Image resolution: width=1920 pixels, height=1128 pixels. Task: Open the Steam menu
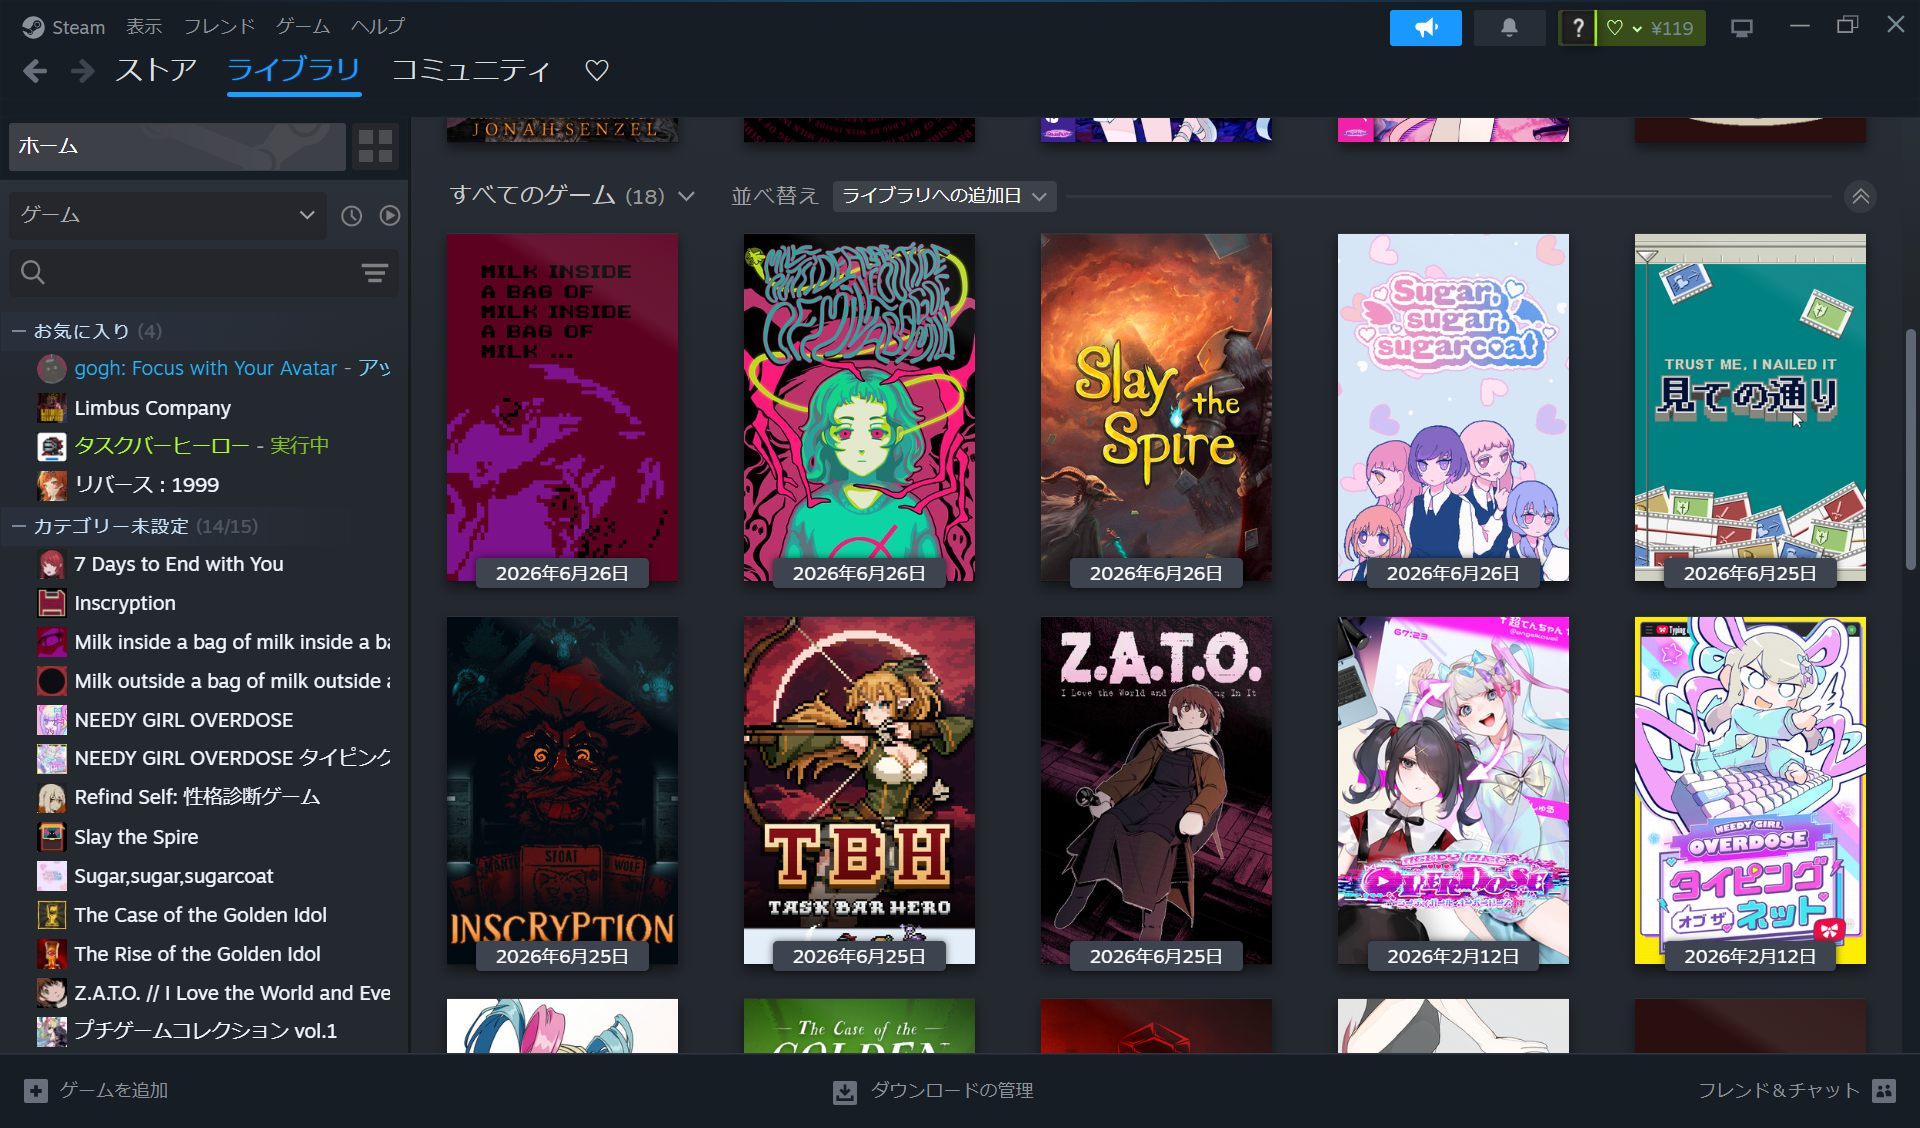click(78, 27)
